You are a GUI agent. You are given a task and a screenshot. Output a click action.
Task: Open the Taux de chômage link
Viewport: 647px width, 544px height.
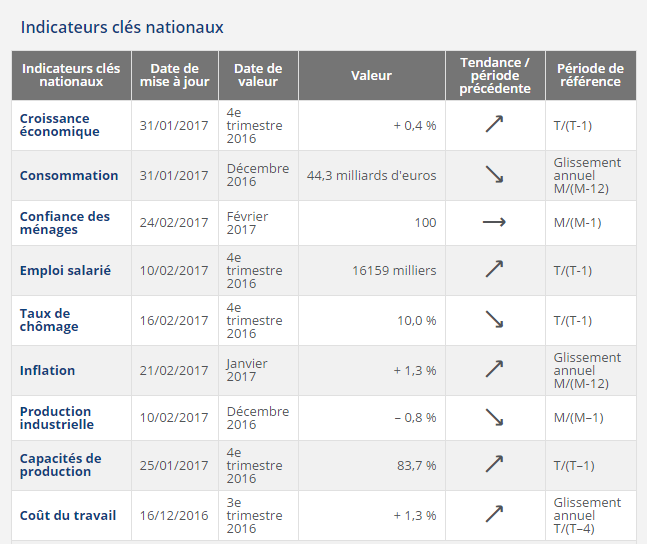pos(49,320)
